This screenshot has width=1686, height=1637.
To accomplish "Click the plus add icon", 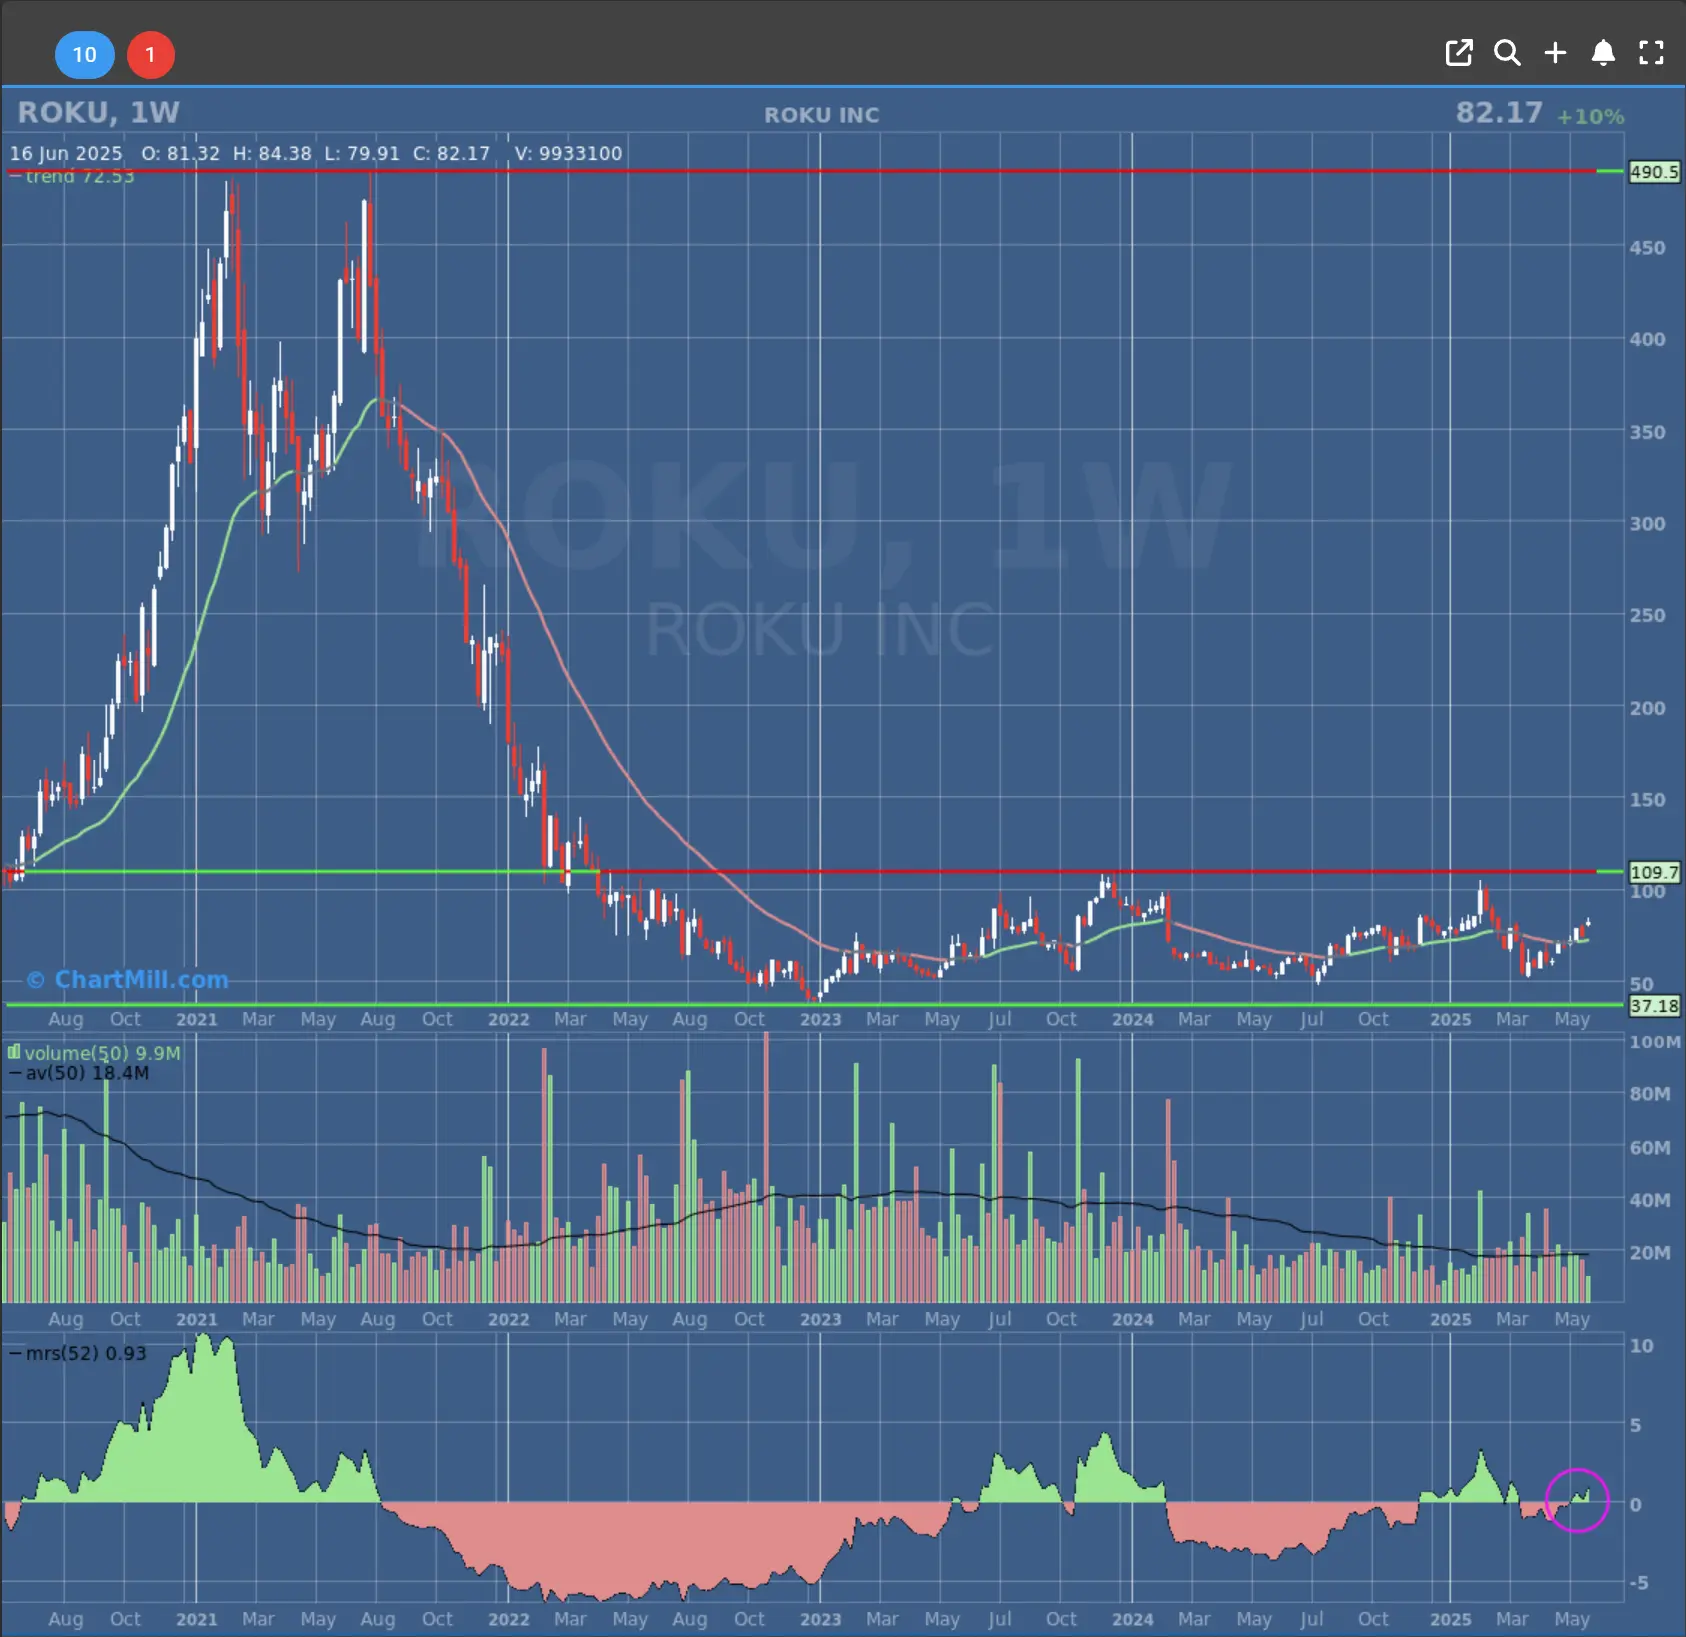I will point(1555,53).
